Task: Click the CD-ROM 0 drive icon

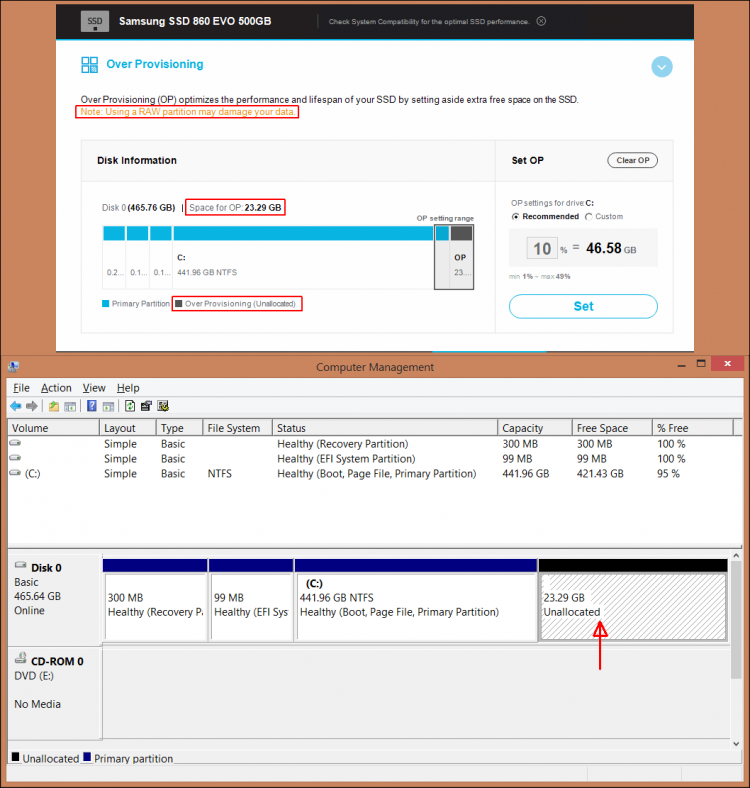Action: pos(21,658)
